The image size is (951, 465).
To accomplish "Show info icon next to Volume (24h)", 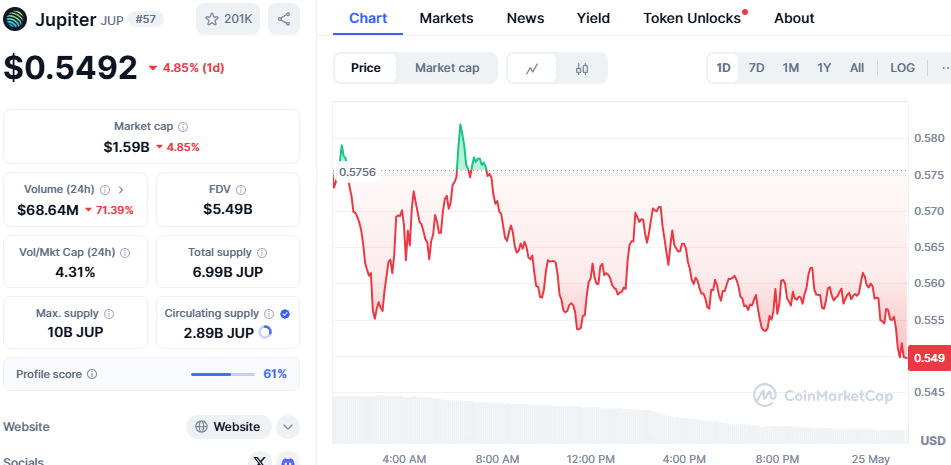I will coord(104,190).
